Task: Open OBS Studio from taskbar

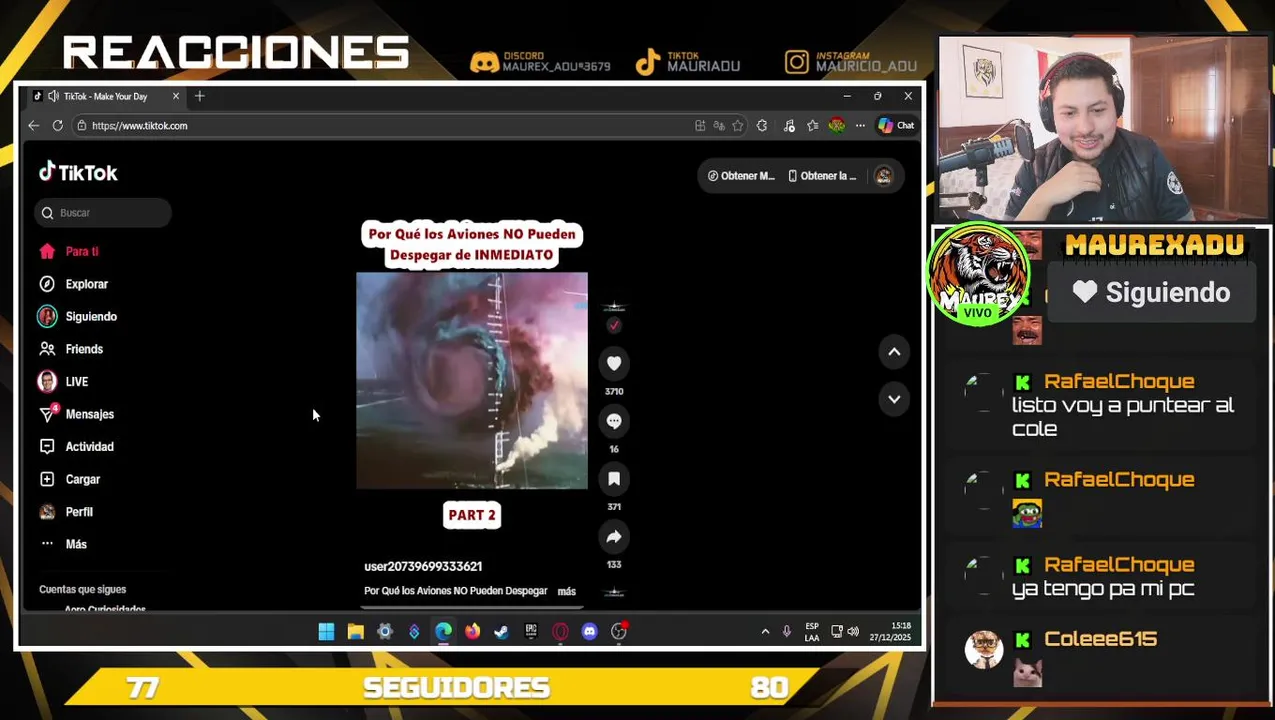Action: 619,631
